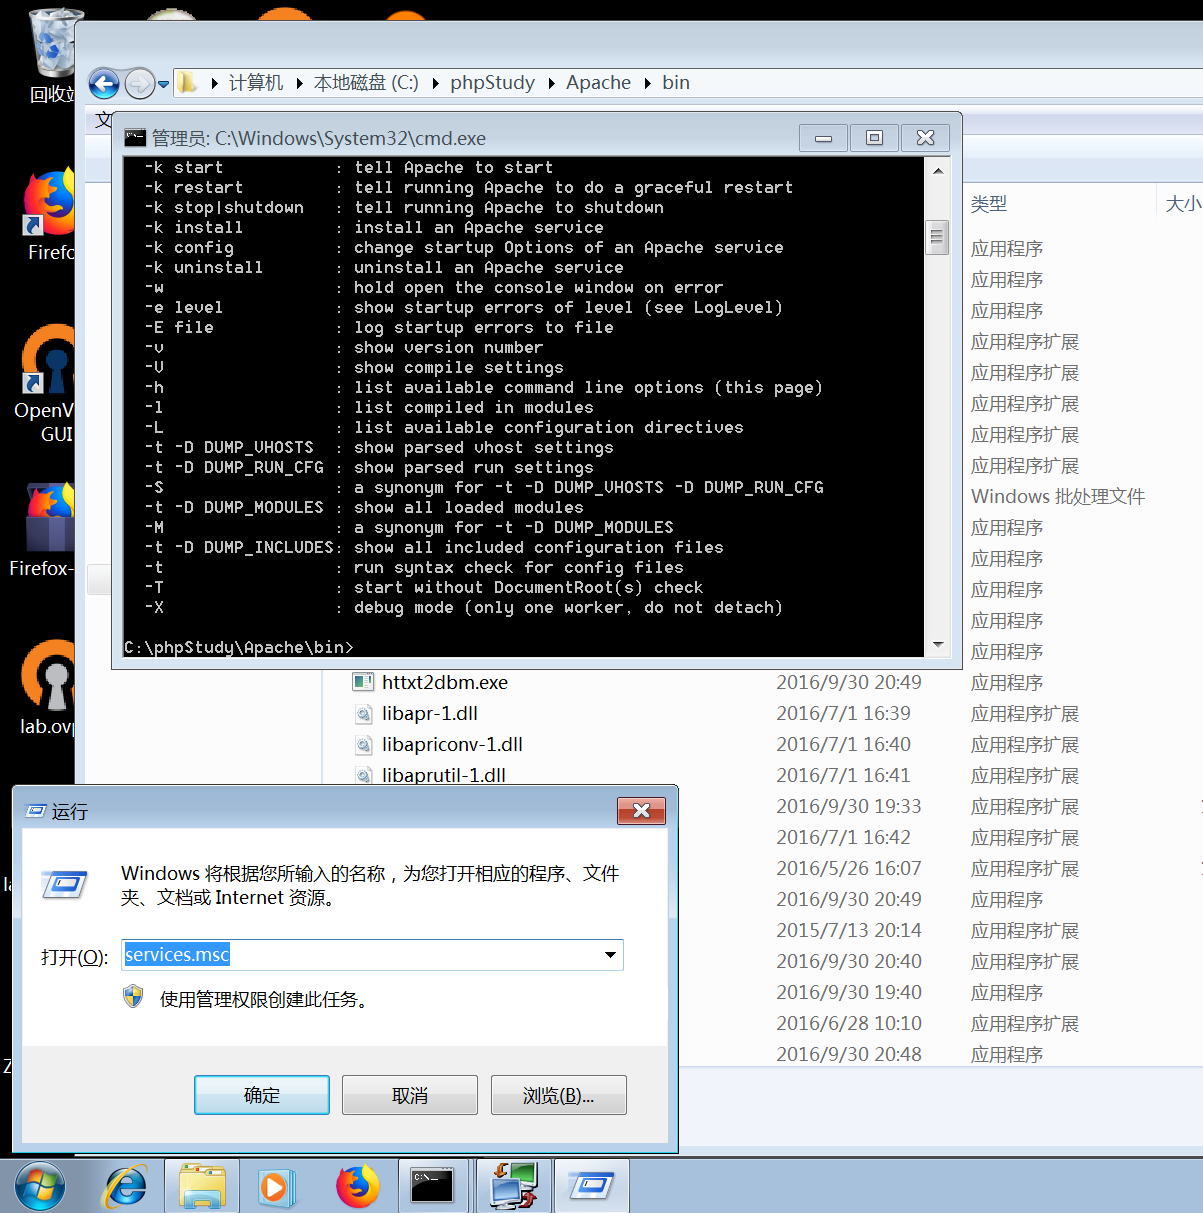This screenshot has height=1213, width=1203.
Task: Expand the arrow after Apache in breadcrumb
Action: click(647, 83)
